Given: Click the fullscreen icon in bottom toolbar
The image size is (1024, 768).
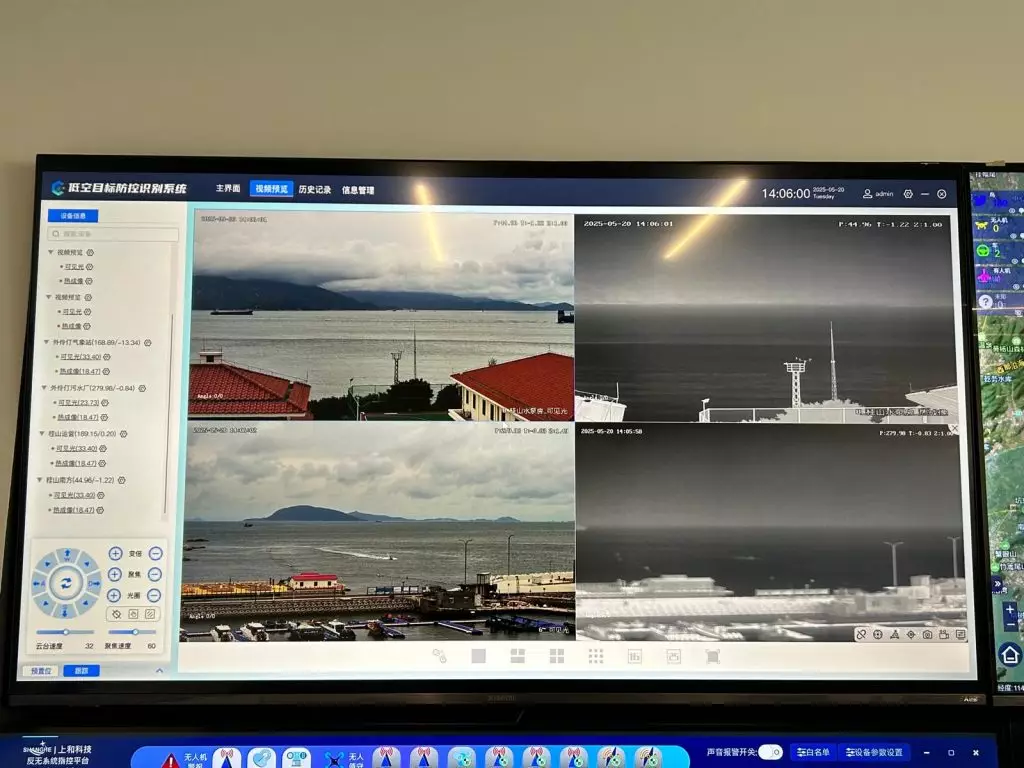Looking at the screenshot, I should point(712,656).
